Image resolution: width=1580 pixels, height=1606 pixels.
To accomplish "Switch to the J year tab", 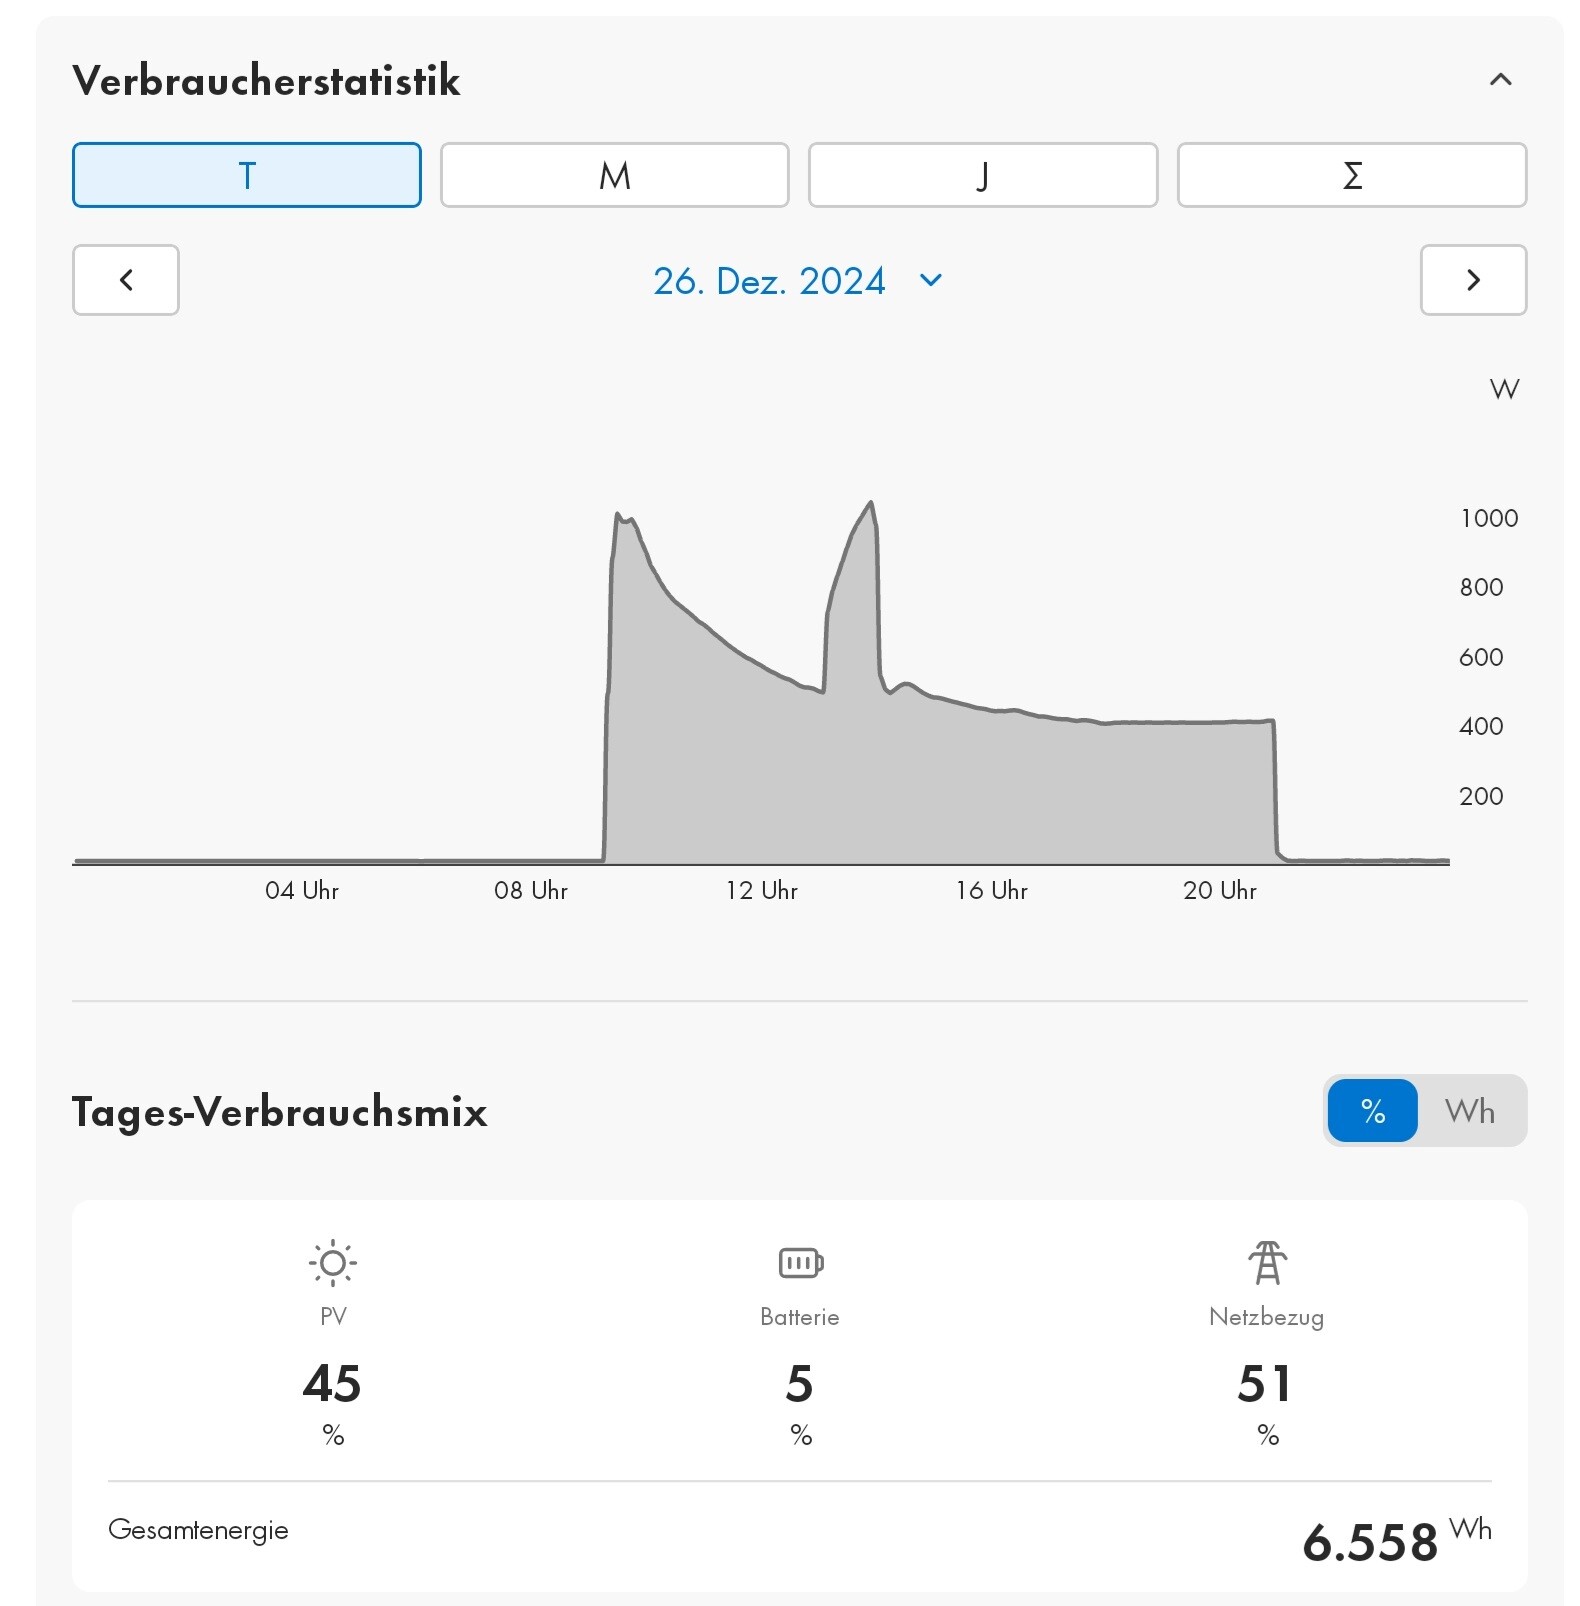I will (x=983, y=175).
